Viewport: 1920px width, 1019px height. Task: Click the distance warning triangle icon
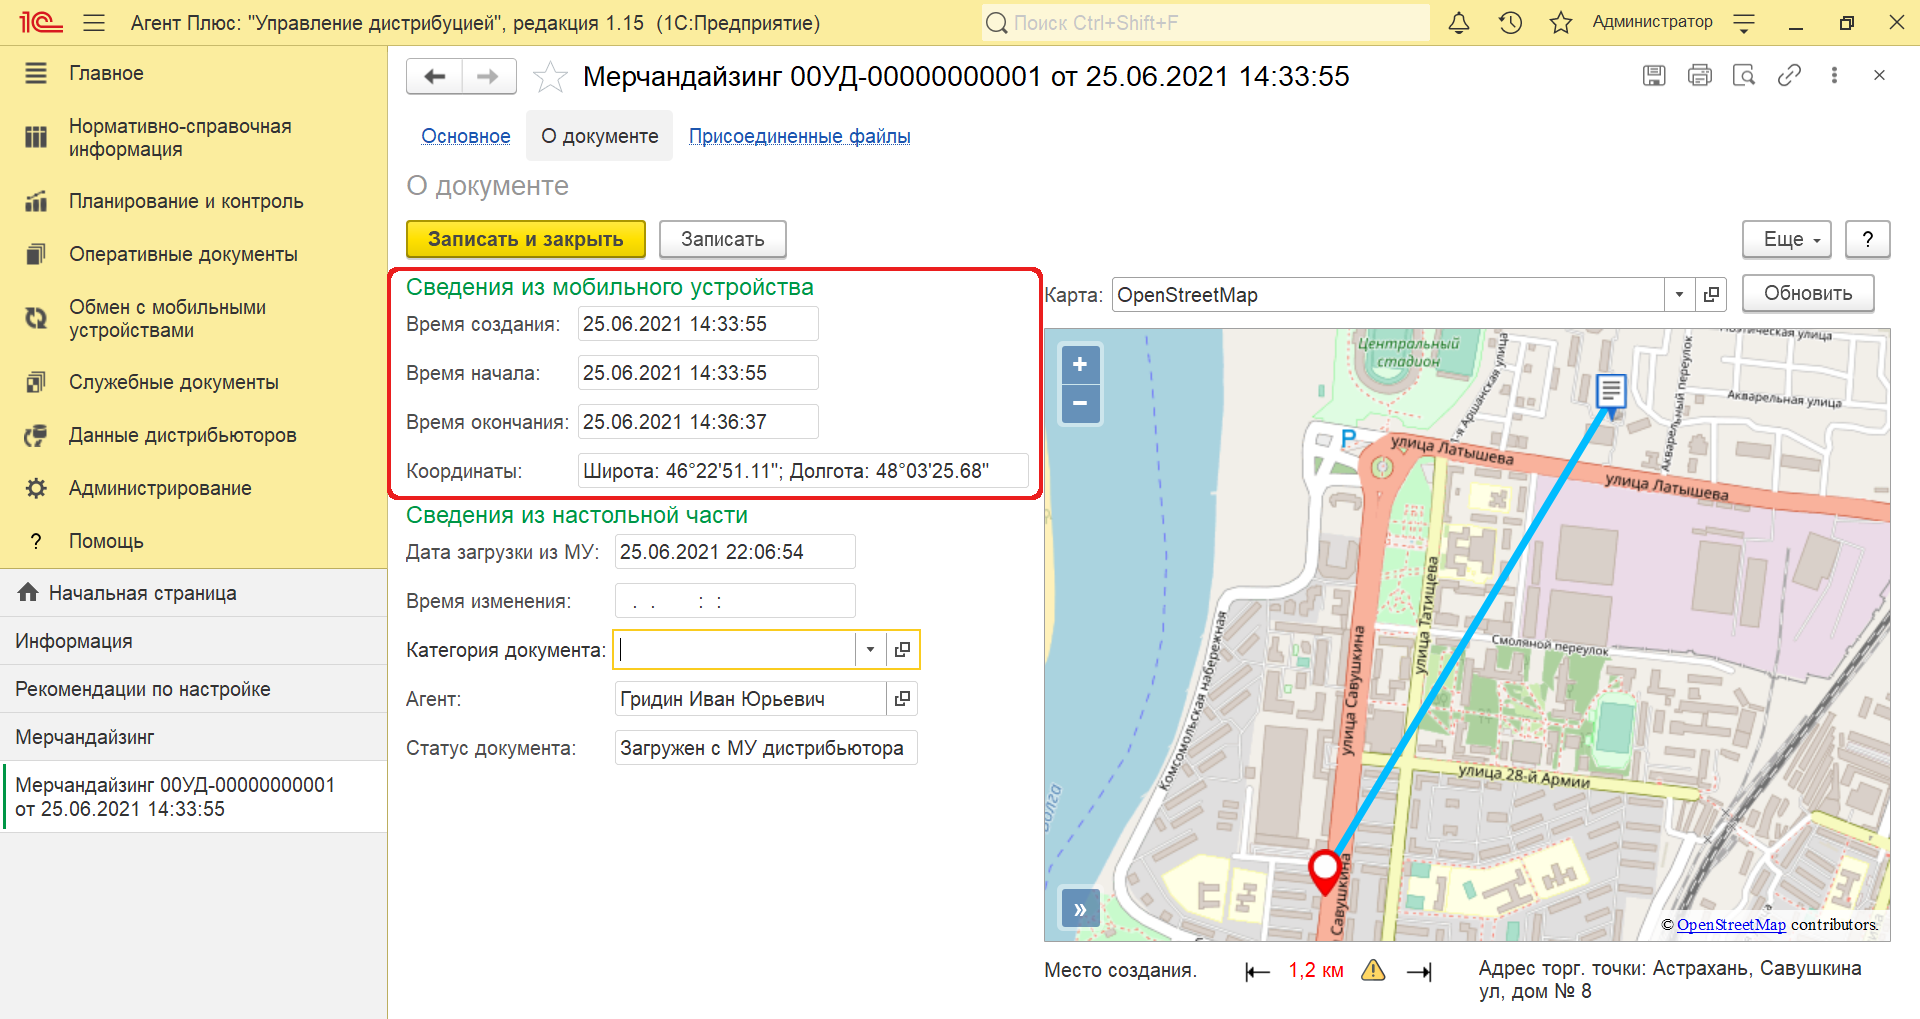click(x=1373, y=970)
